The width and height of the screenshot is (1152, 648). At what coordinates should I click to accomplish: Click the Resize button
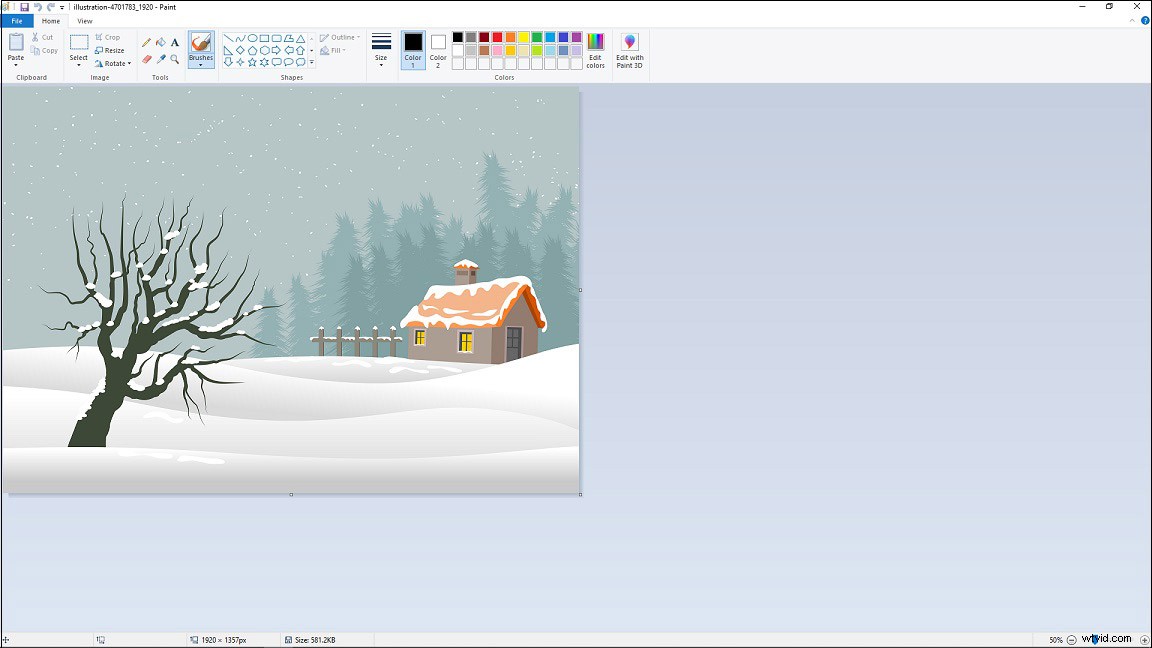click(110, 50)
